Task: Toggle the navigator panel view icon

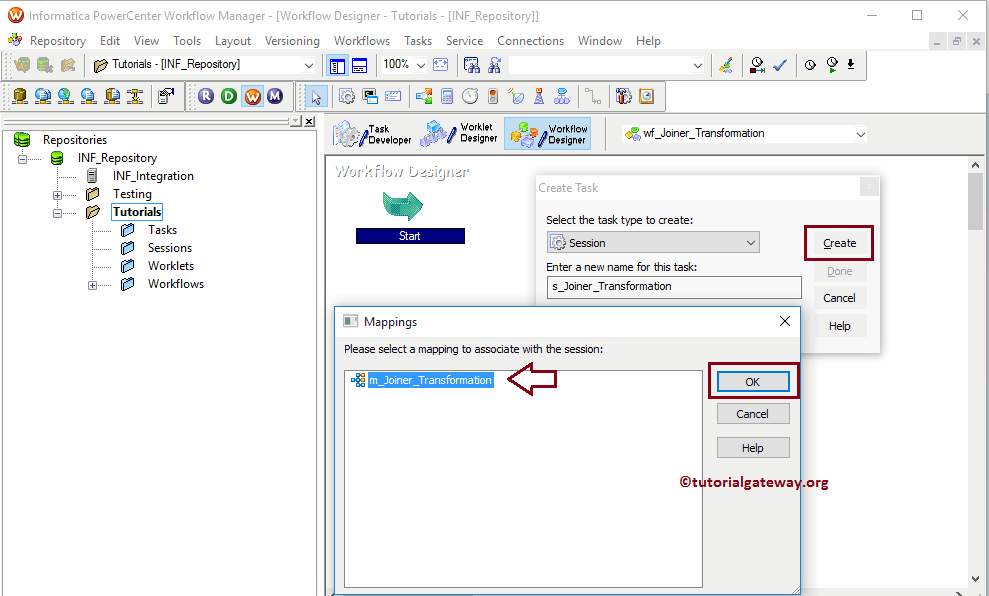Action: [337, 64]
